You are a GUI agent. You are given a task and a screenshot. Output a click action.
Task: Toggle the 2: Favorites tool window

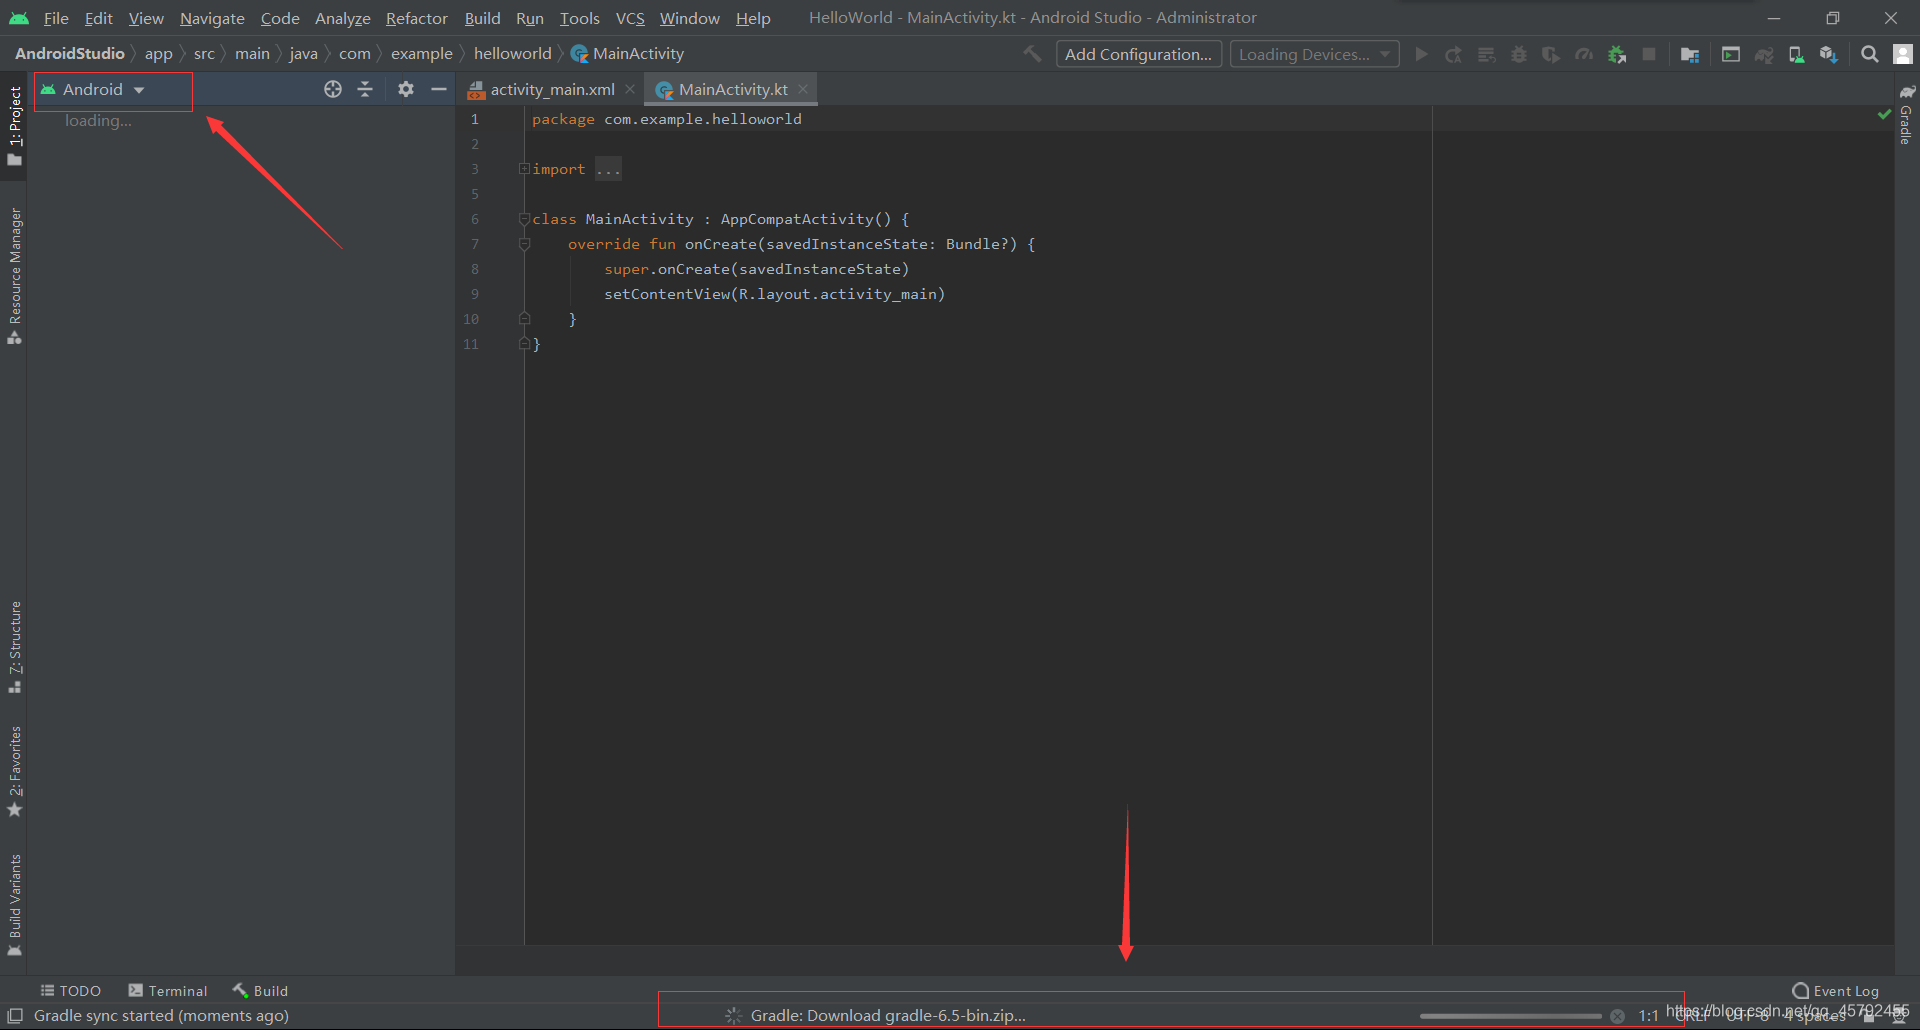pos(15,772)
